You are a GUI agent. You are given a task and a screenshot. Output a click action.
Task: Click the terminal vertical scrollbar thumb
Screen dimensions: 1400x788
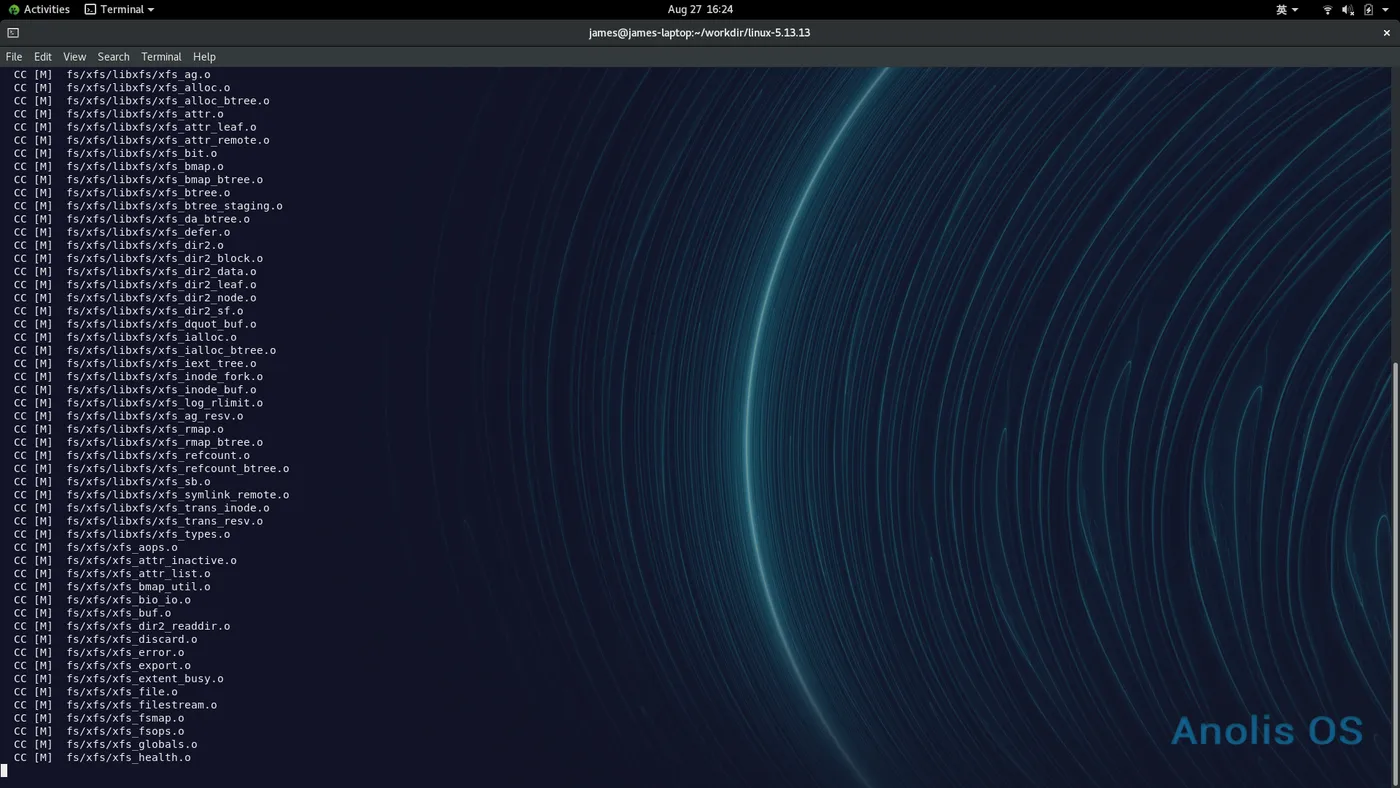1395,573
